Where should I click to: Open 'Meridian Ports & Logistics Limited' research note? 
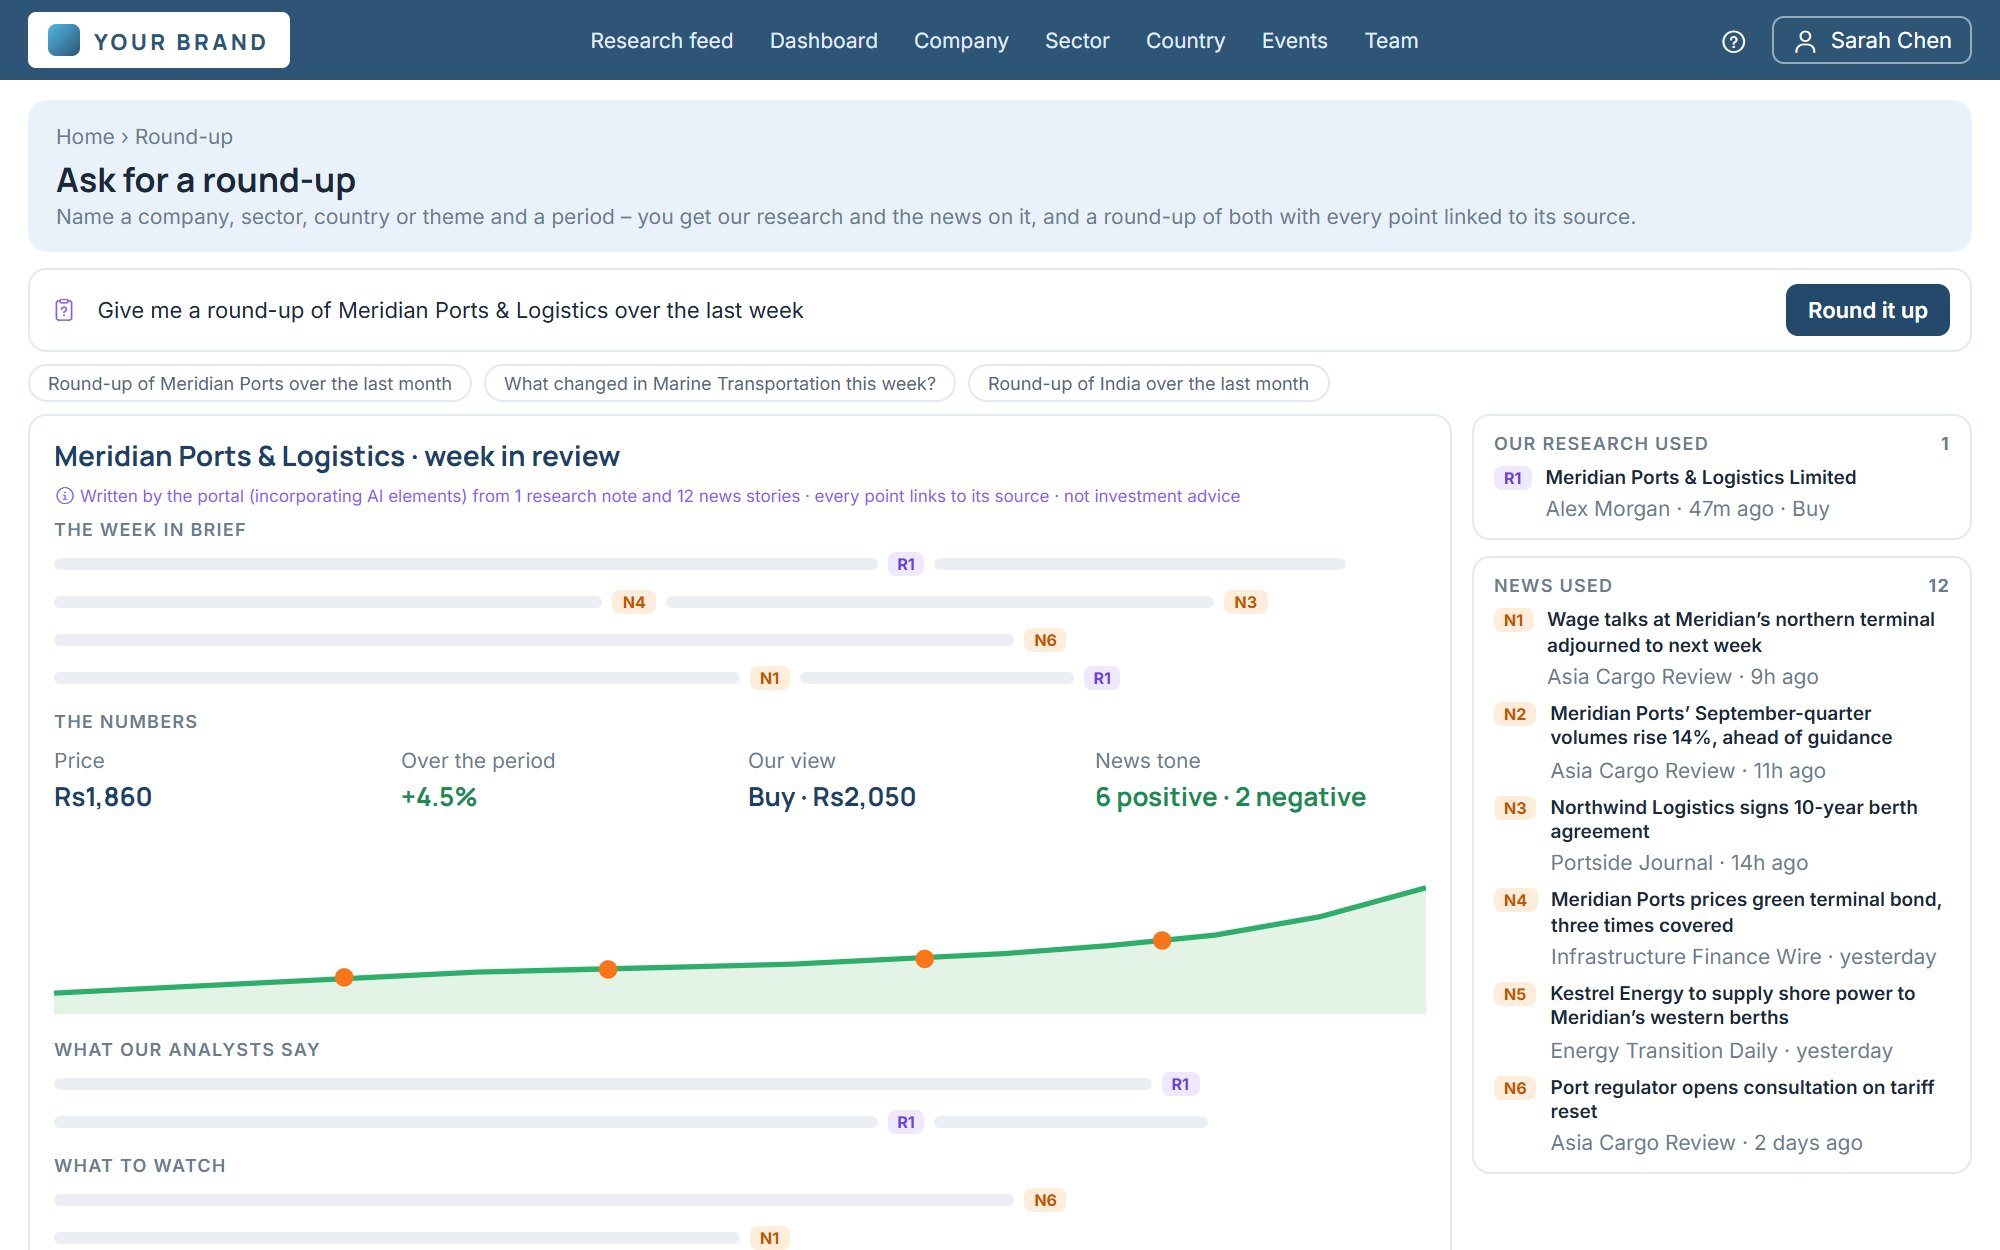coord(1700,478)
